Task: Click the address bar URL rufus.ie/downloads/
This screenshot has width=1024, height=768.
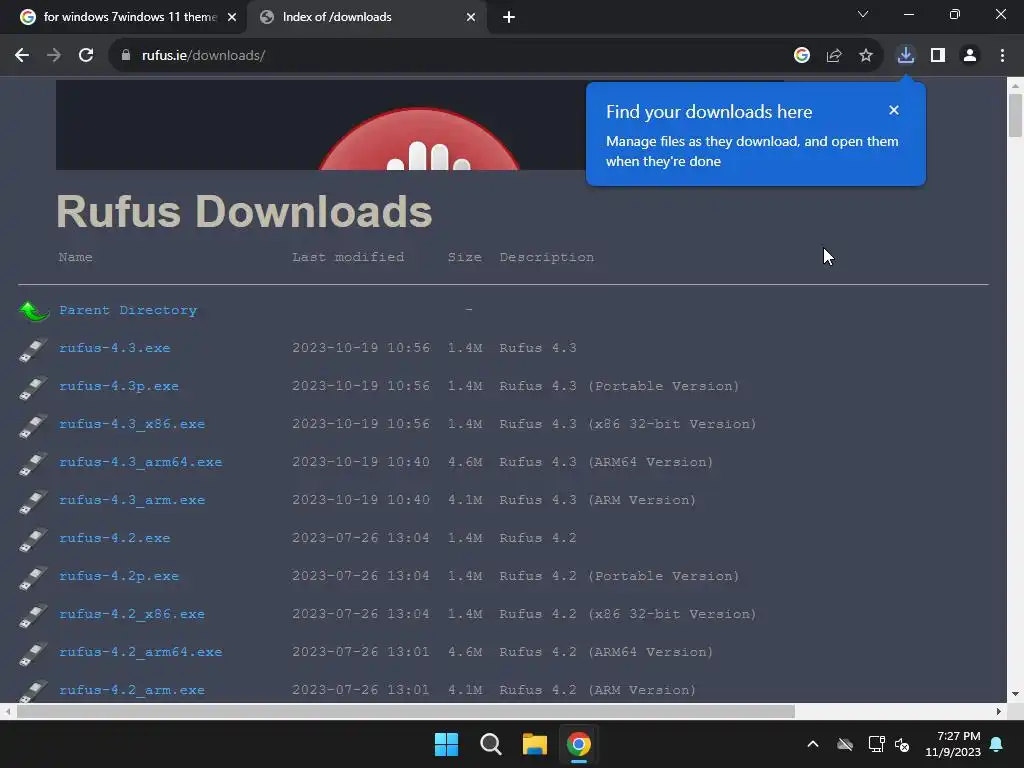Action: coord(203,56)
